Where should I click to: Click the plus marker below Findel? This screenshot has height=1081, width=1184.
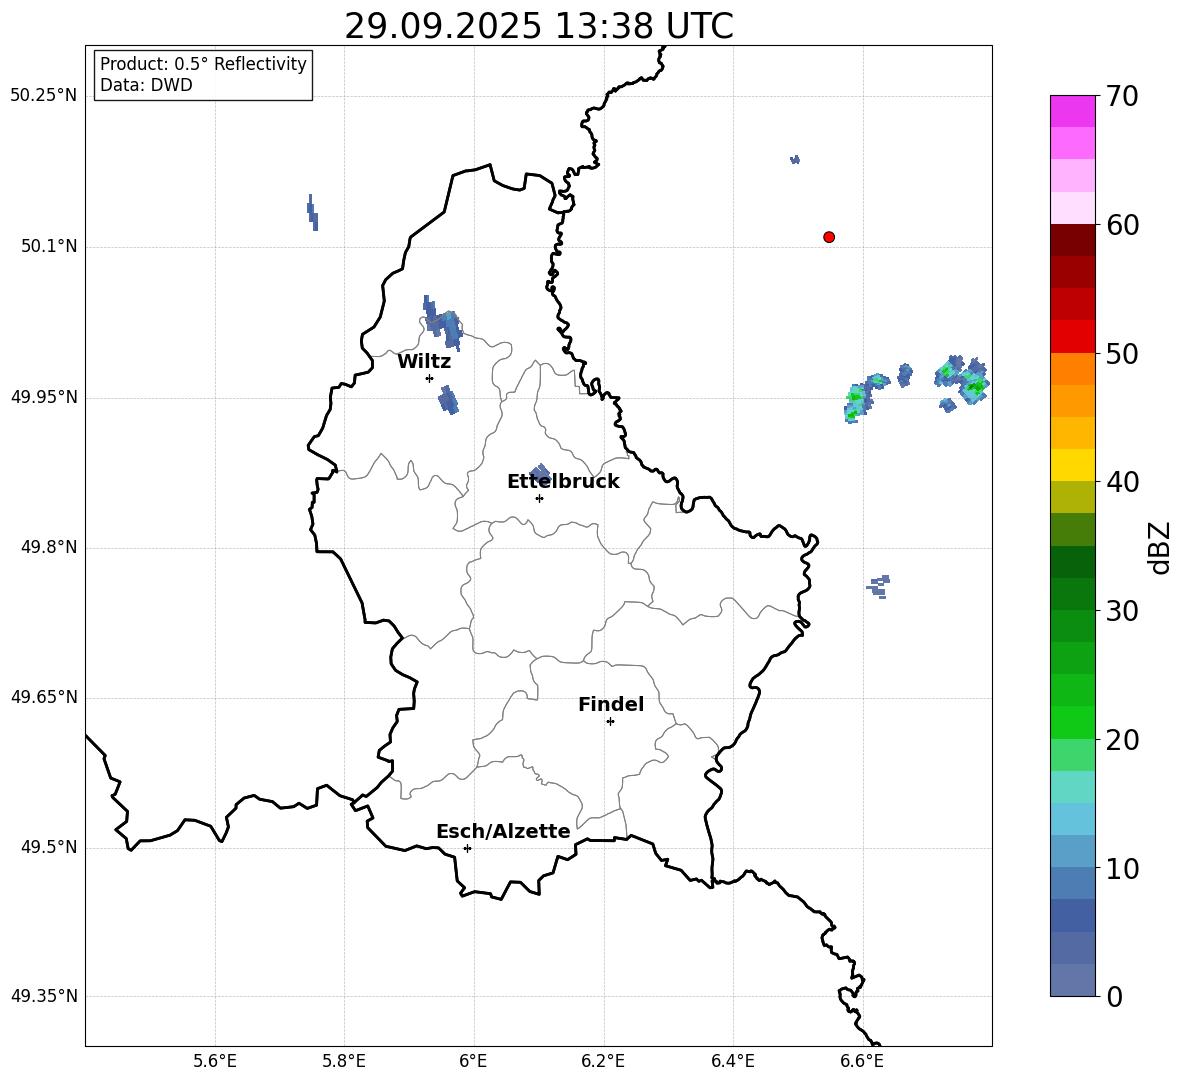point(610,722)
